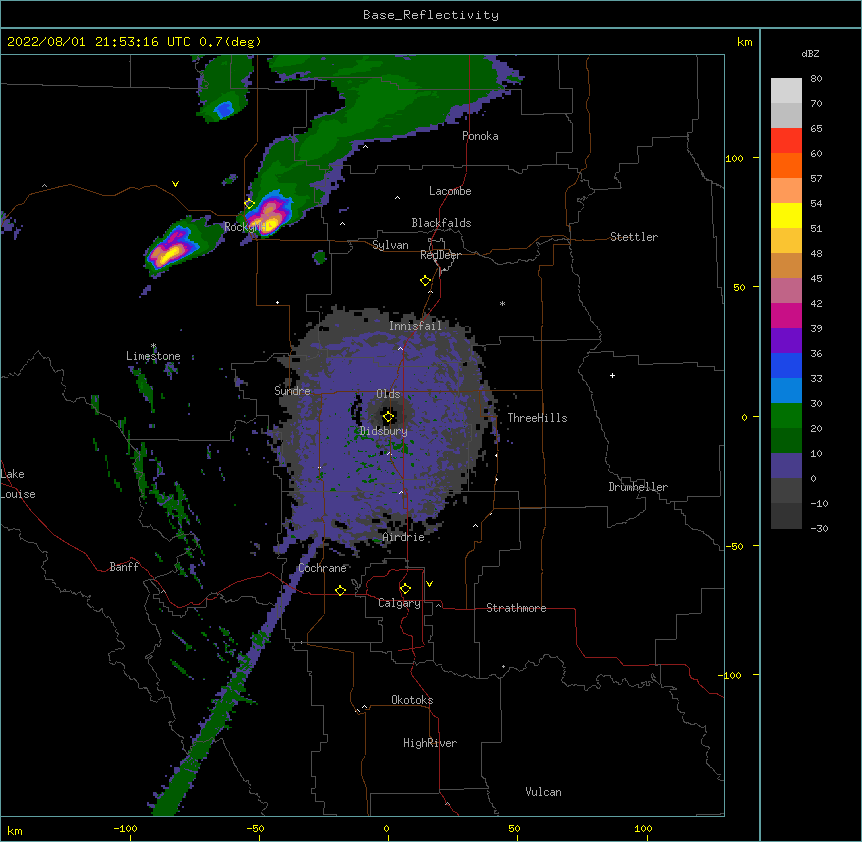Click the 65 value in the dBZ legend

click(x=816, y=129)
